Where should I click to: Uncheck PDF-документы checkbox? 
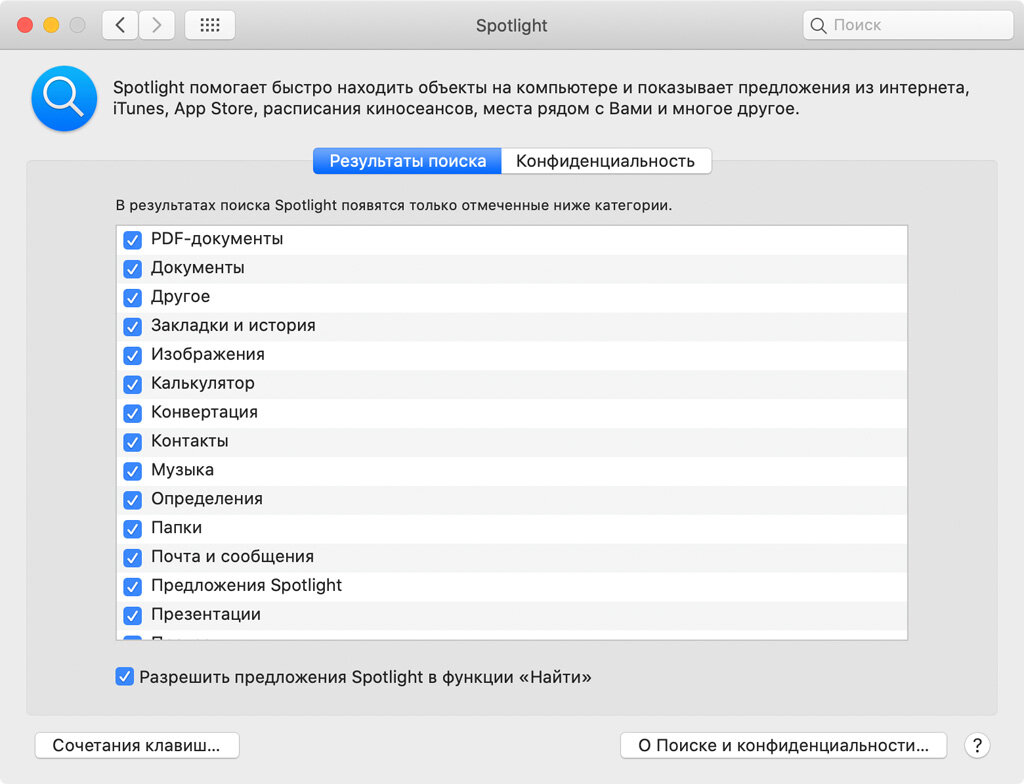[x=133, y=240]
